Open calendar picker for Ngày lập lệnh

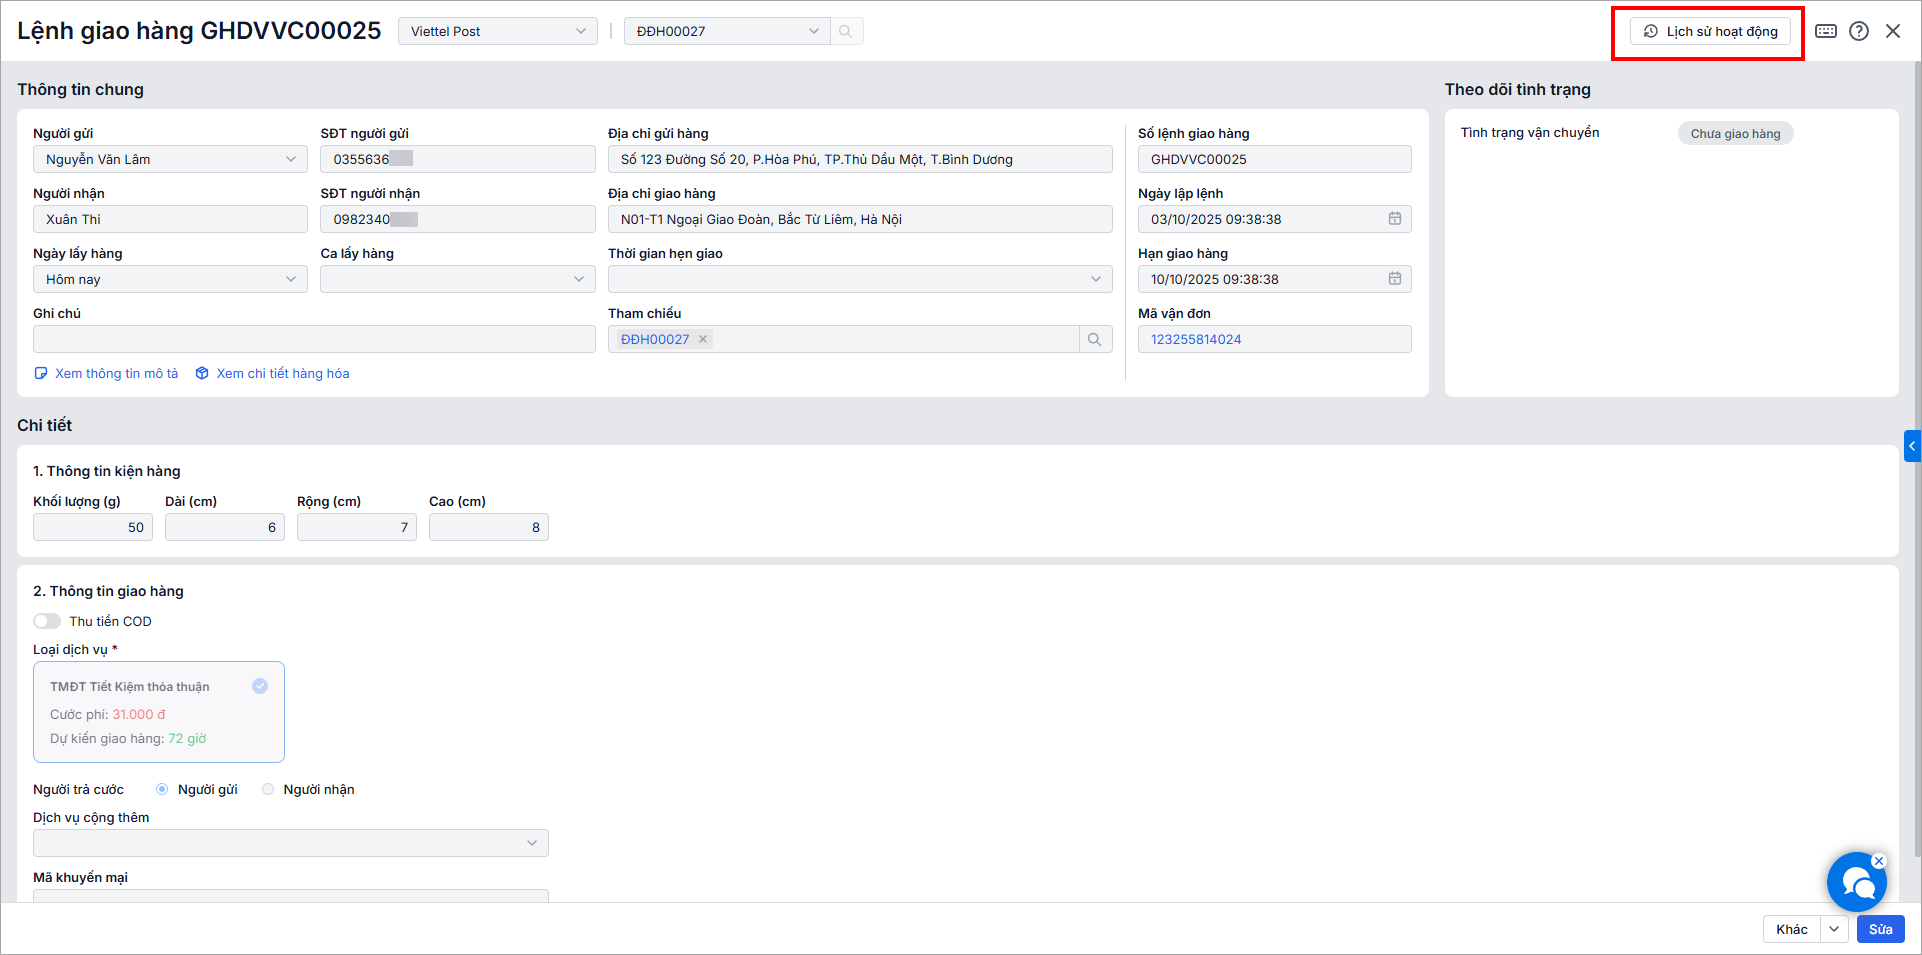tap(1395, 219)
